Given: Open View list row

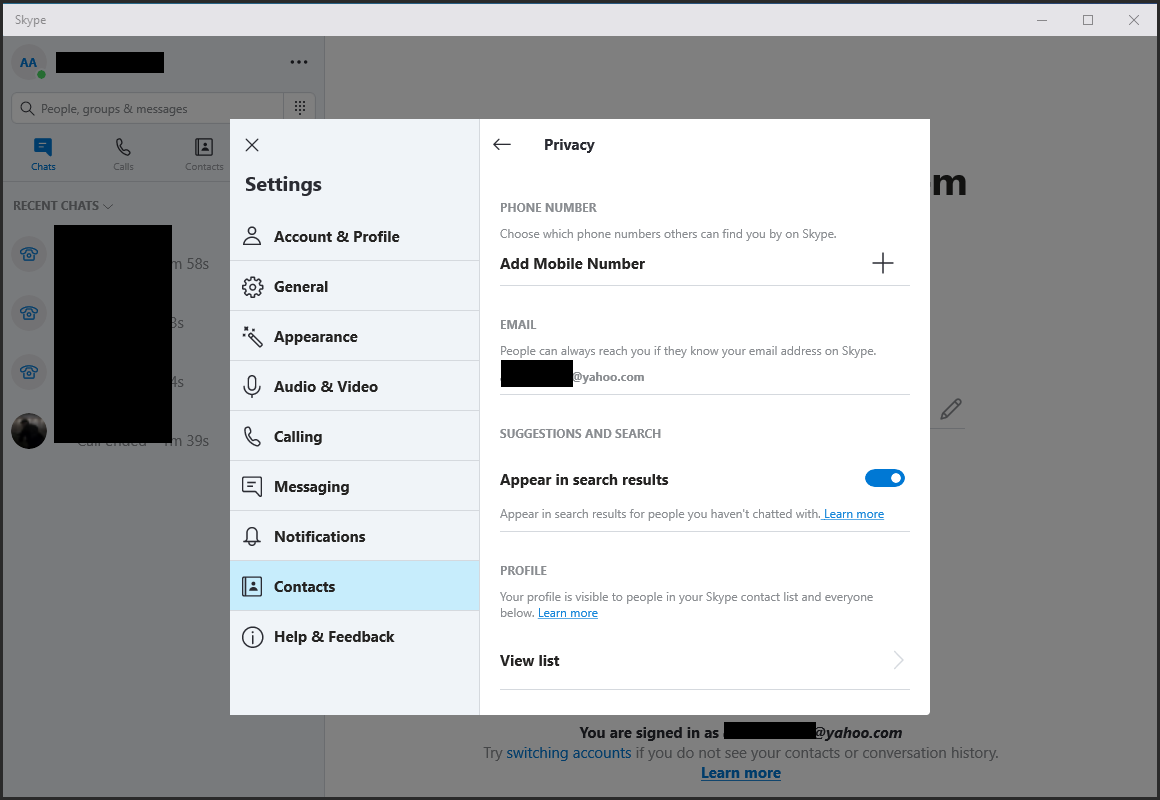Looking at the screenshot, I should pos(704,660).
